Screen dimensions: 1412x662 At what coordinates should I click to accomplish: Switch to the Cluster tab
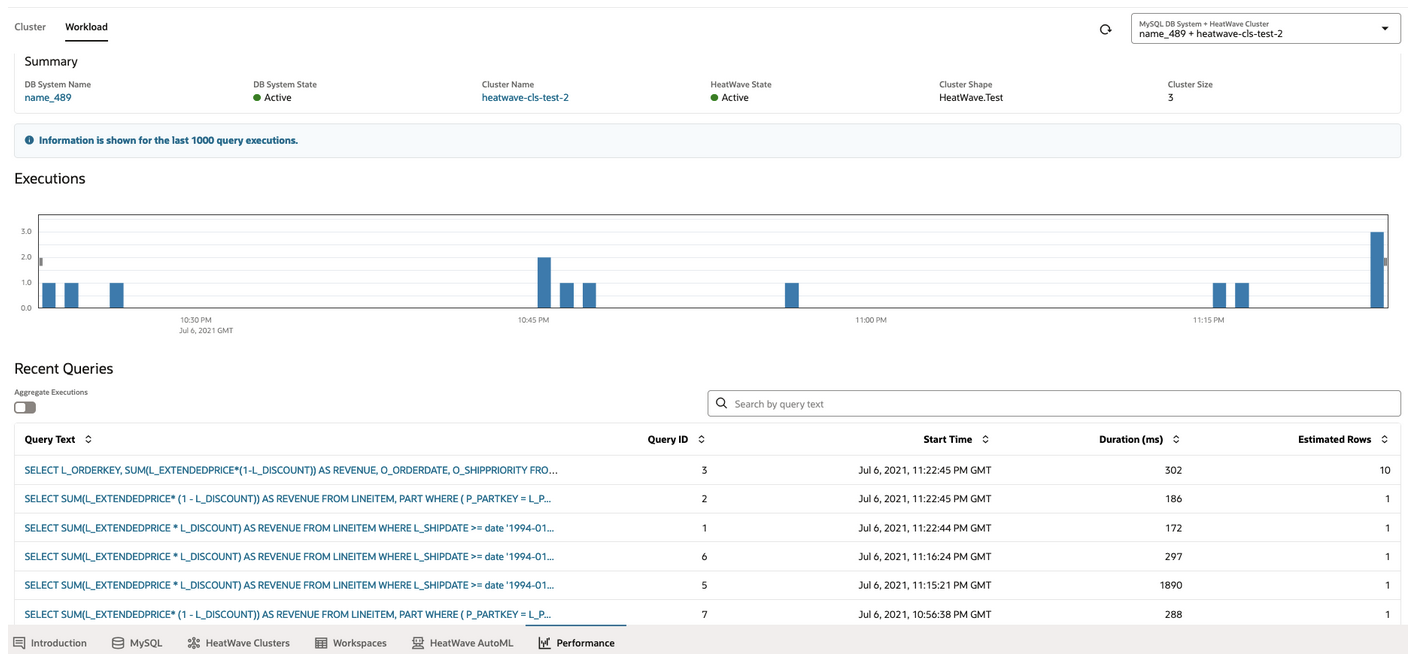pyautogui.click(x=30, y=27)
